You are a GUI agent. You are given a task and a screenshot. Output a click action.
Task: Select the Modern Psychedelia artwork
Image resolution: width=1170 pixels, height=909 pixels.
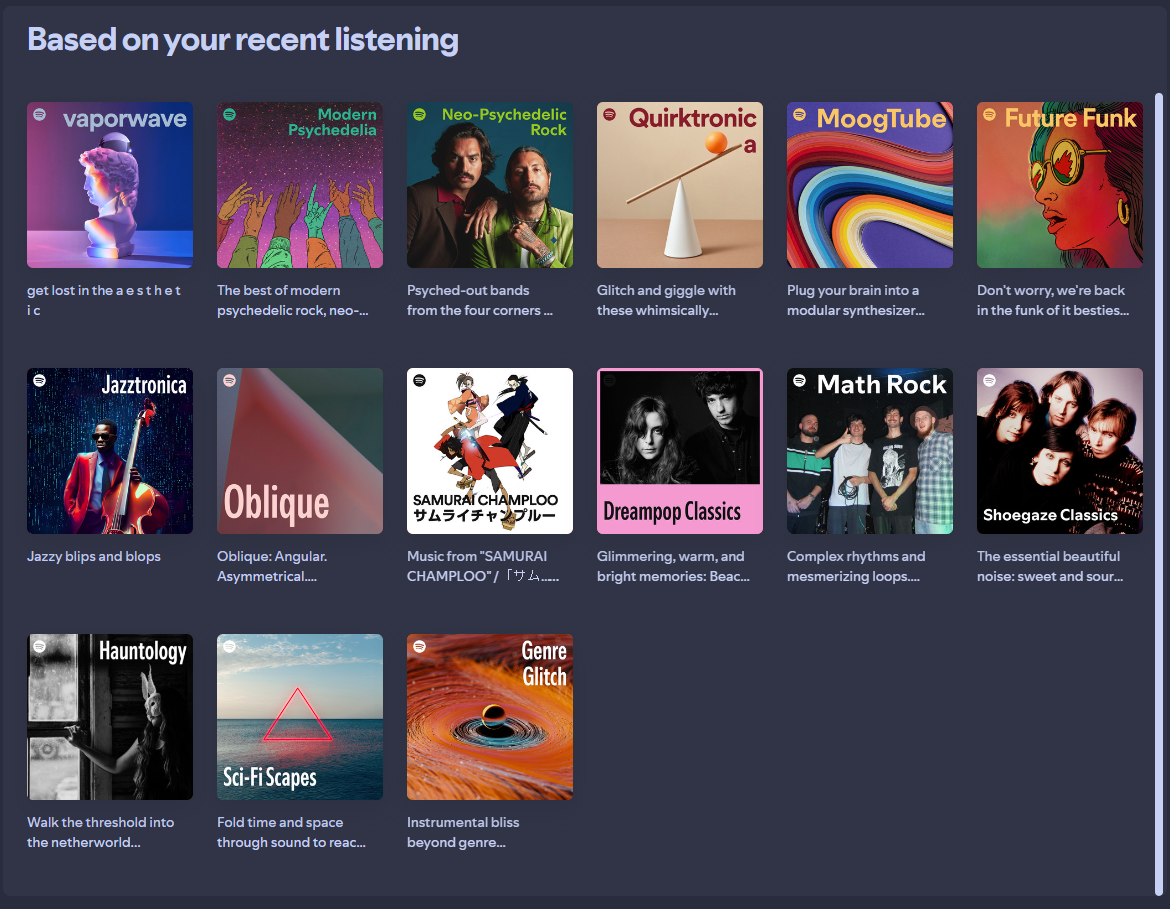click(x=300, y=185)
